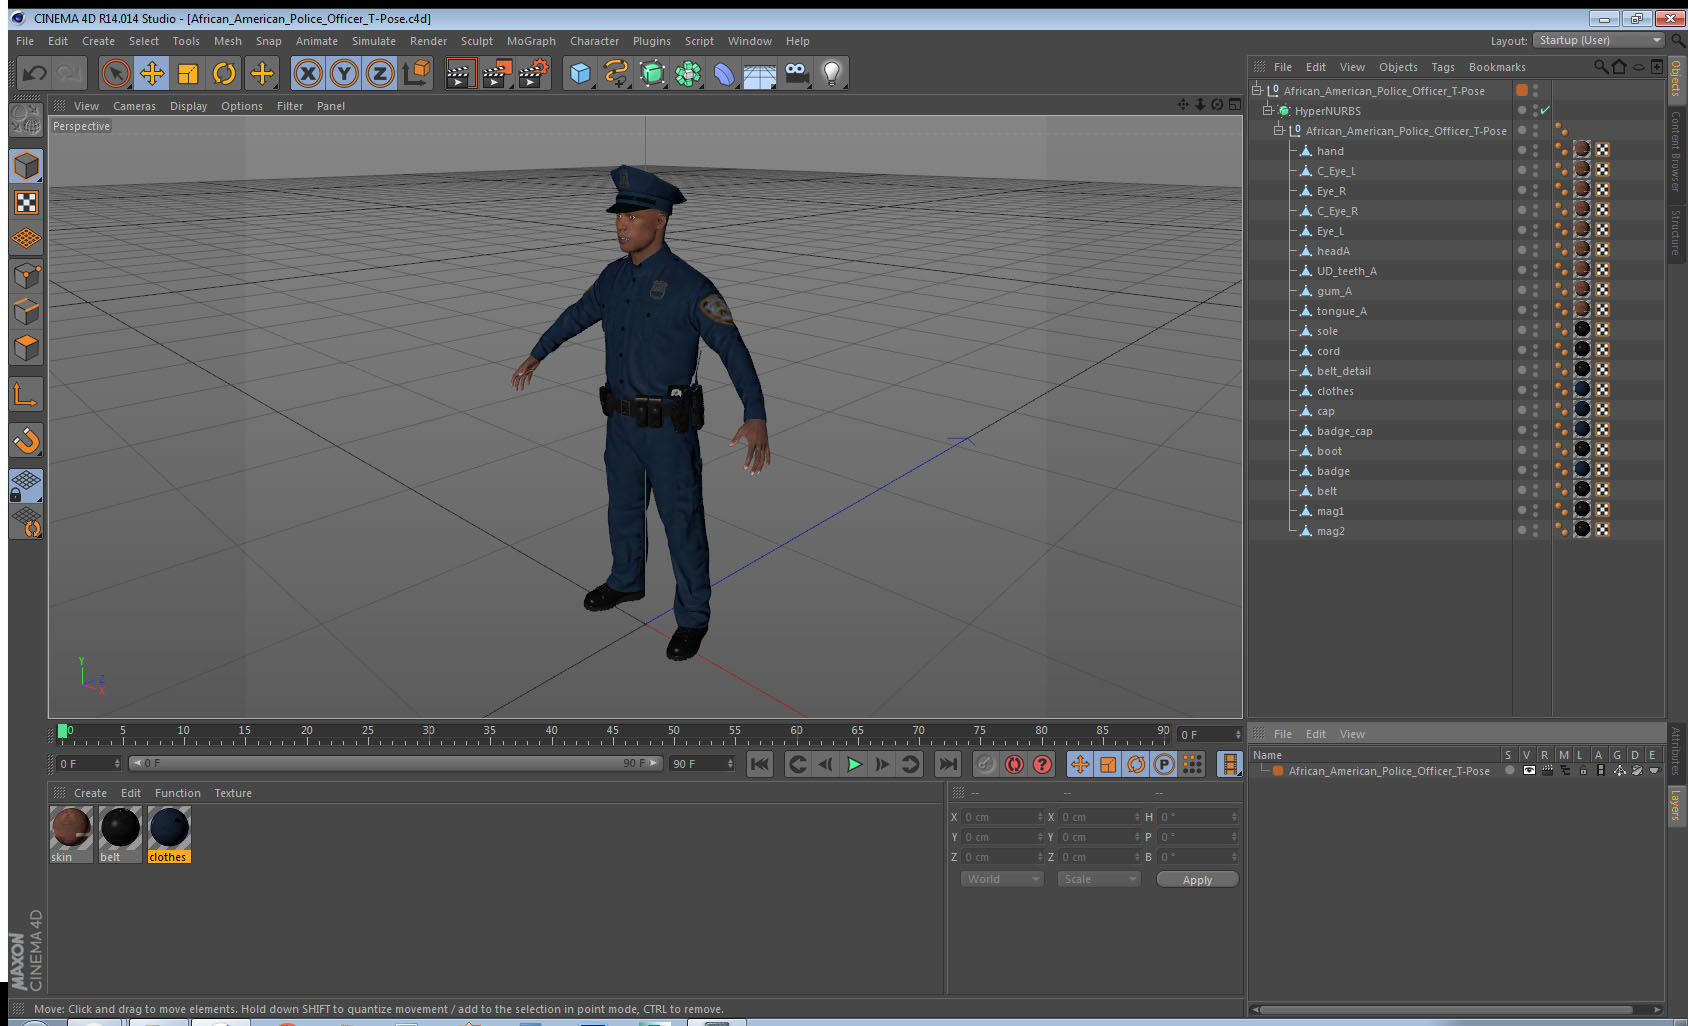This screenshot has width=1688, height=1026.
Task: Click the camera object icon
Action: [x=796, y=73]
